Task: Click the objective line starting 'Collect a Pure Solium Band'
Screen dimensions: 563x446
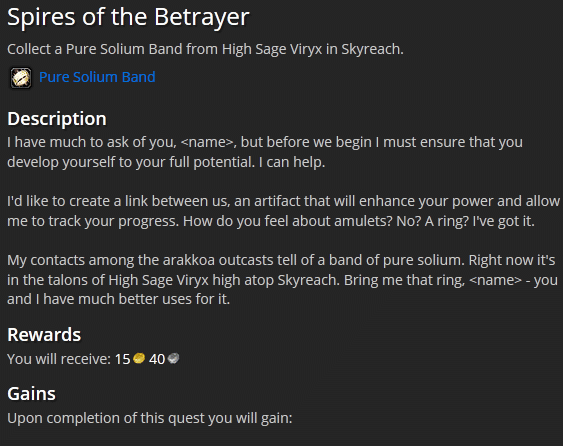Action: 205,49
